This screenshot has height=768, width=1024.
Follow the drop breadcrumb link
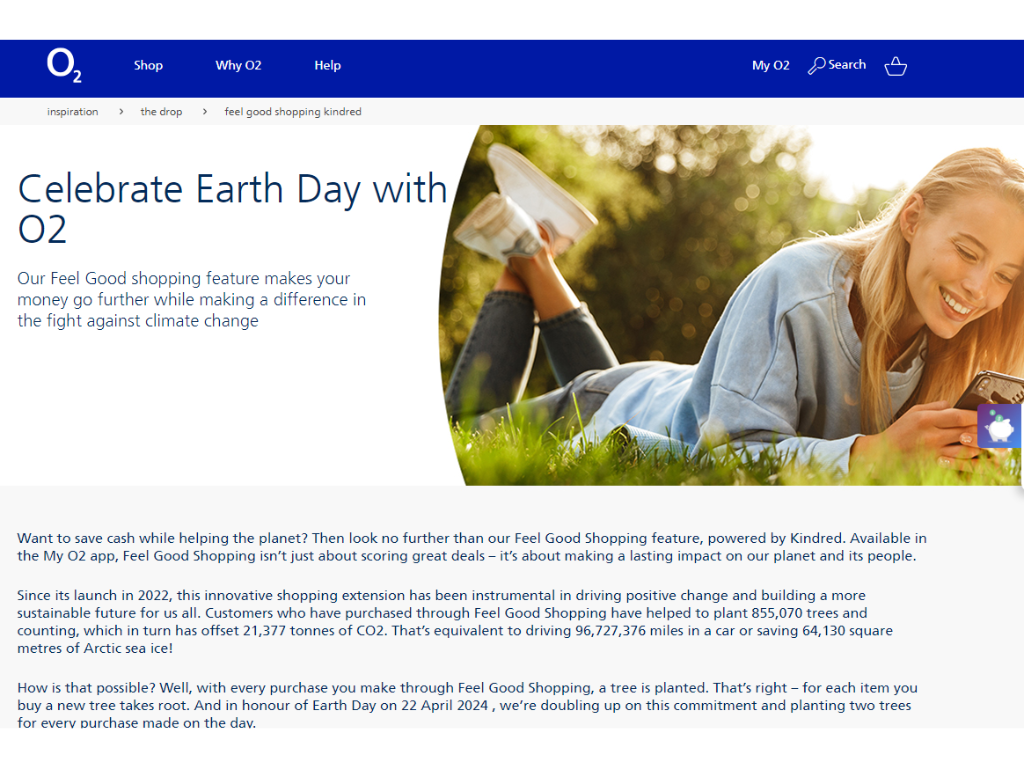coord(161,112)
